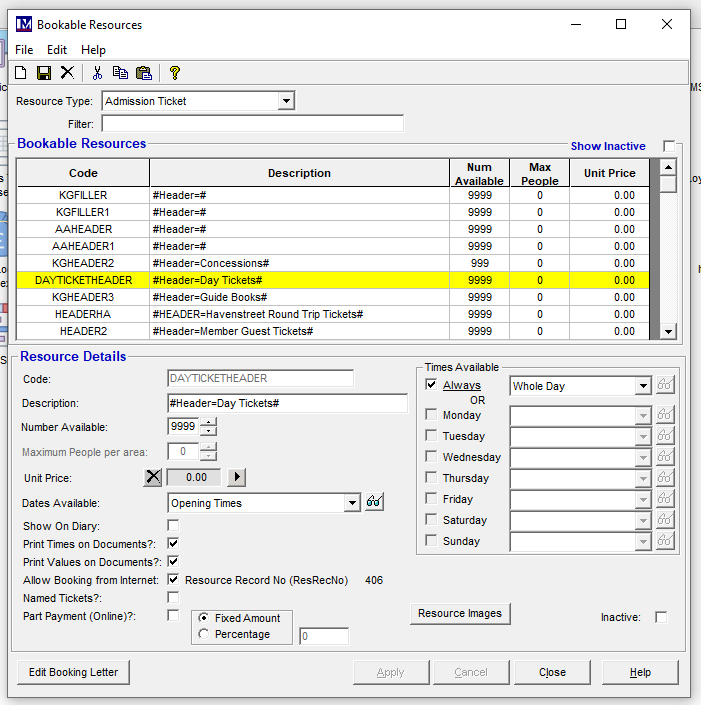Select the Percentage radio button
Image resolution: width=701 pixels, height=705 pixels.
(x=204, y=634)
